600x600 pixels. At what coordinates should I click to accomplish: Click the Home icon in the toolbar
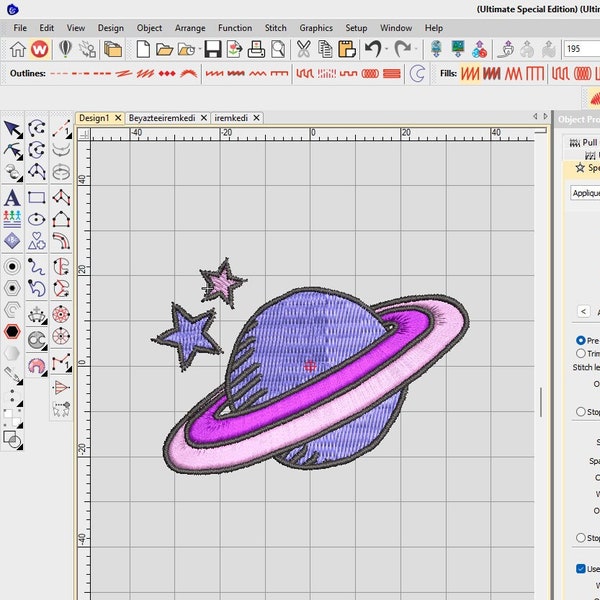tap(18, 49)
